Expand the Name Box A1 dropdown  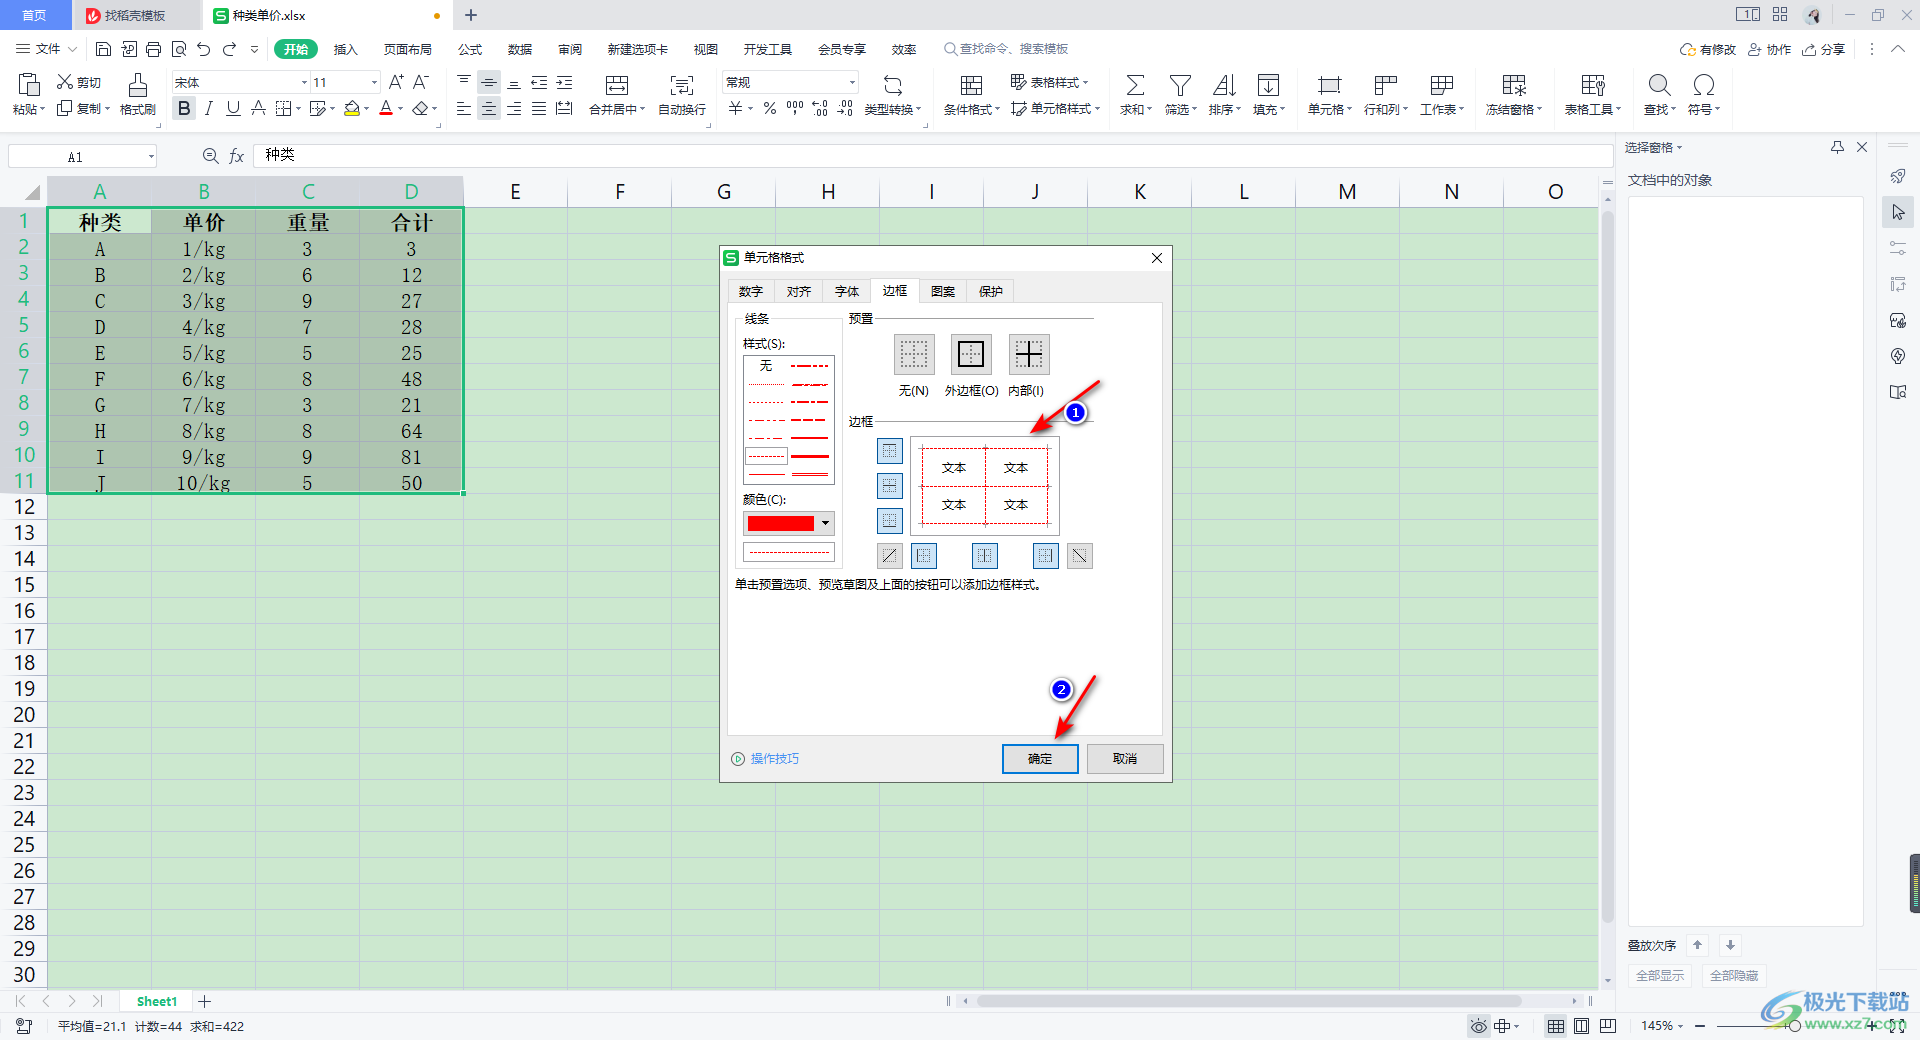pyautogui.click(x=151, y=156)
